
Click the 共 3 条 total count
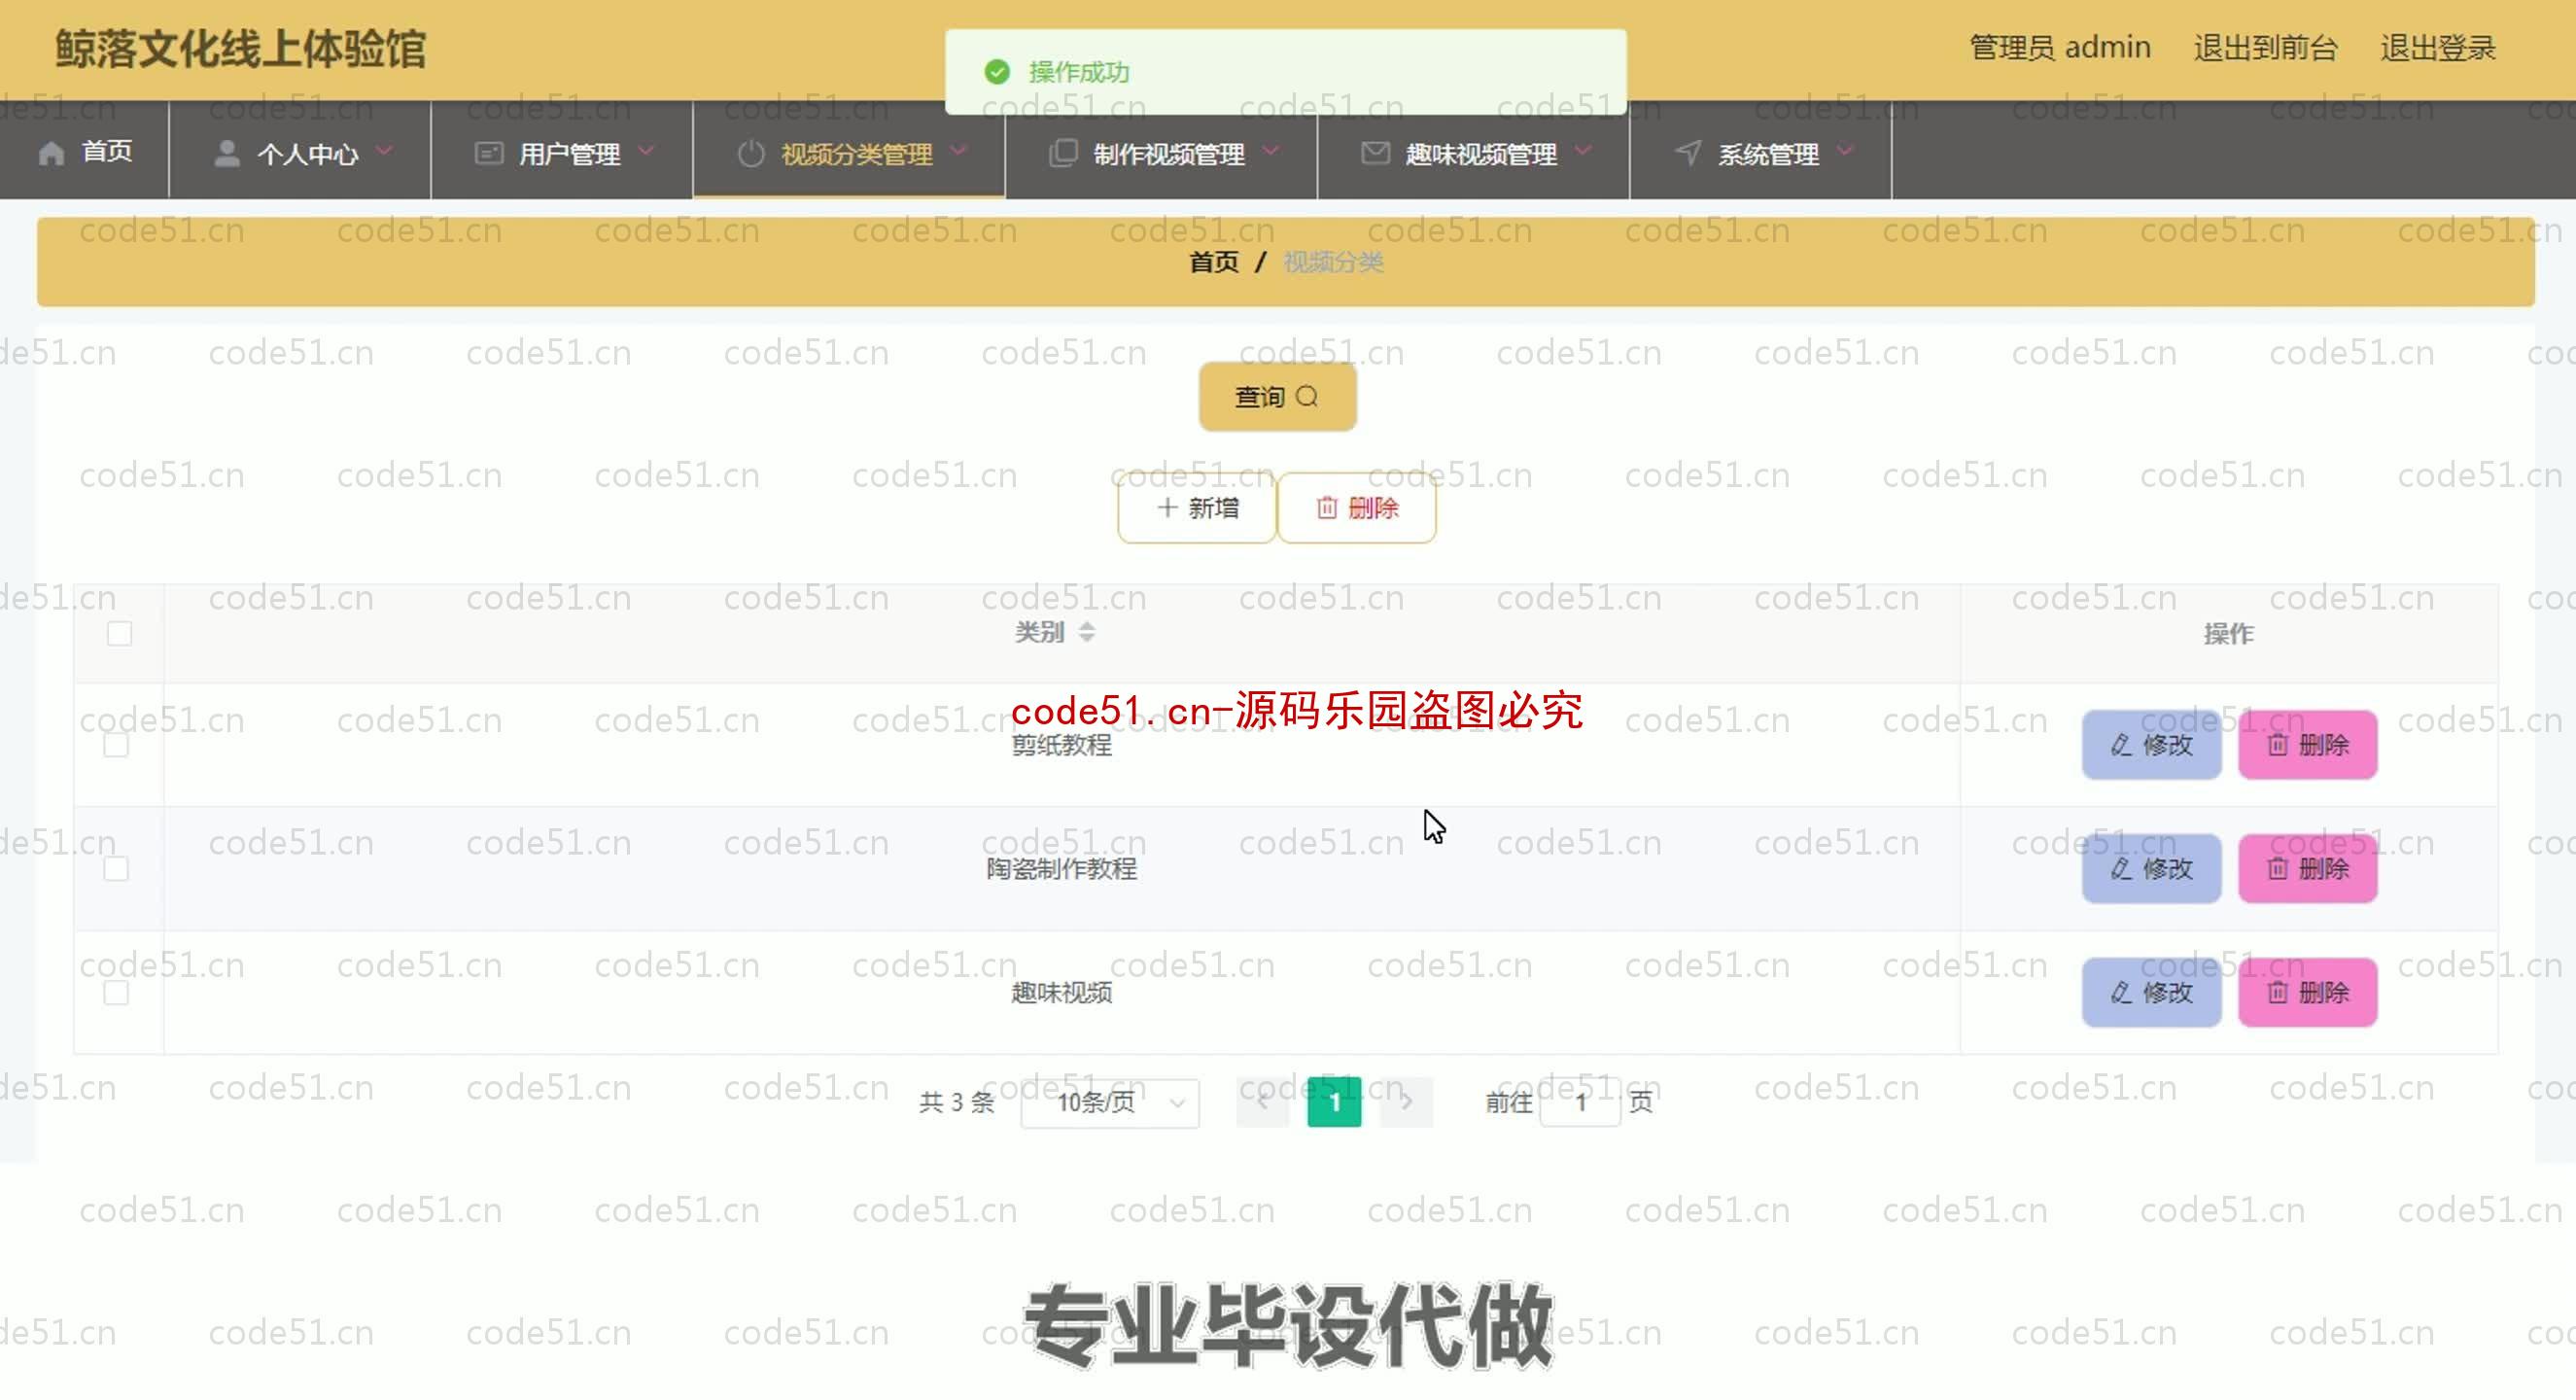pos(956,1102)
